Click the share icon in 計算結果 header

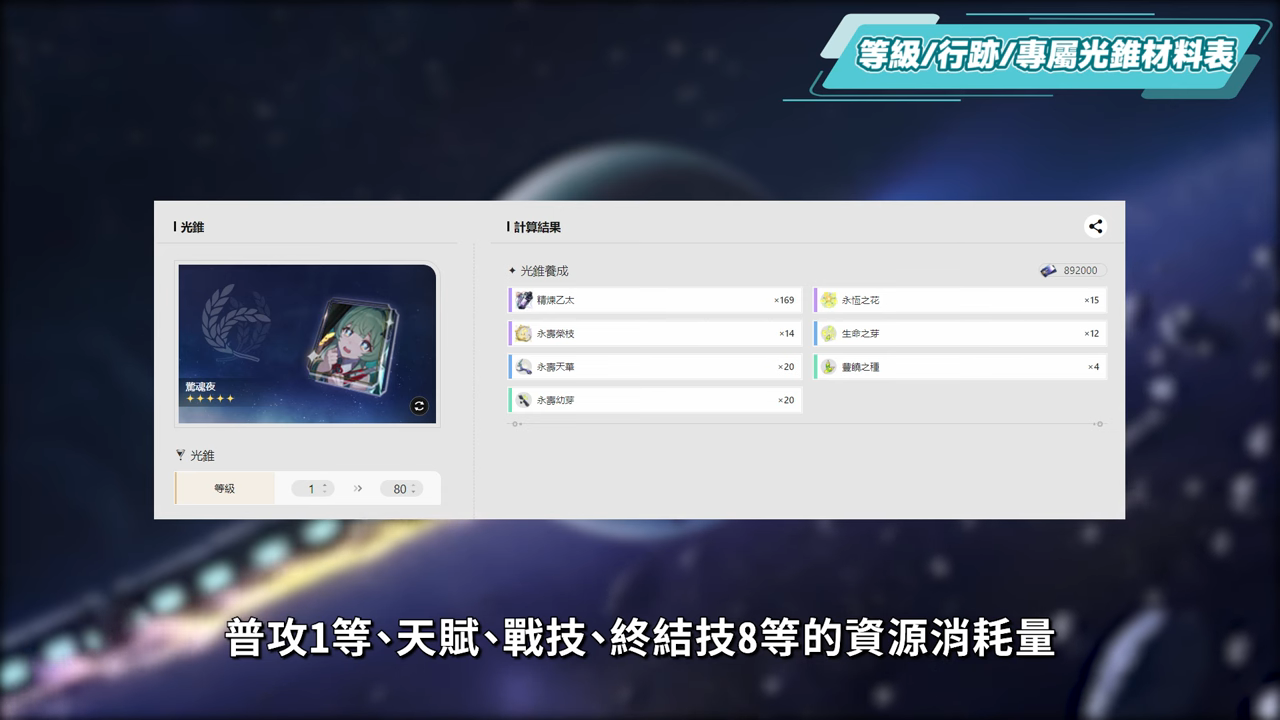click(1095, 226)
